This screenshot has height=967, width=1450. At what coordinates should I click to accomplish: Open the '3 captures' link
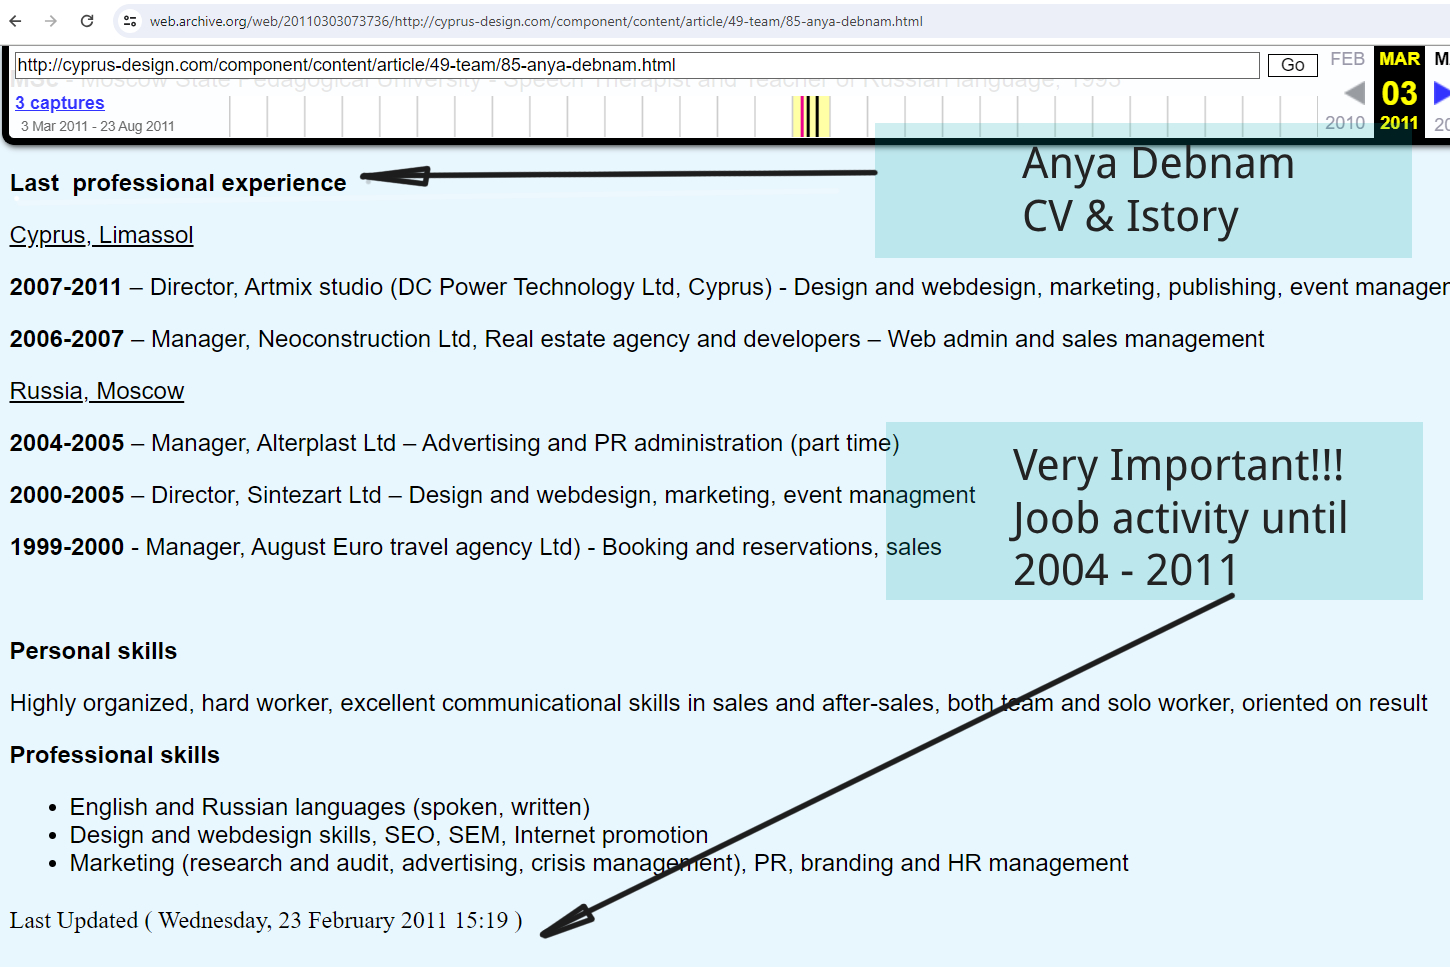(60, 103)
